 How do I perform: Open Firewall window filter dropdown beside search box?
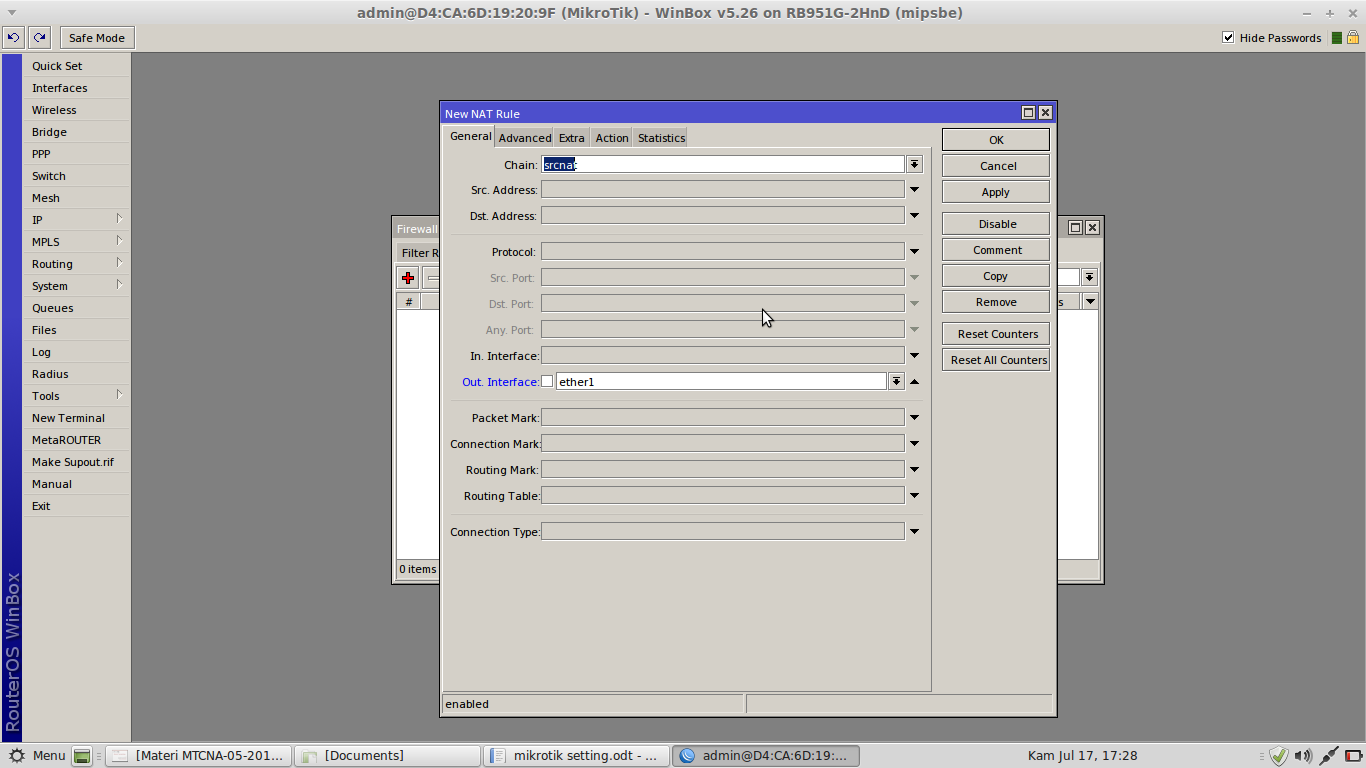(x=1090, y=277)
